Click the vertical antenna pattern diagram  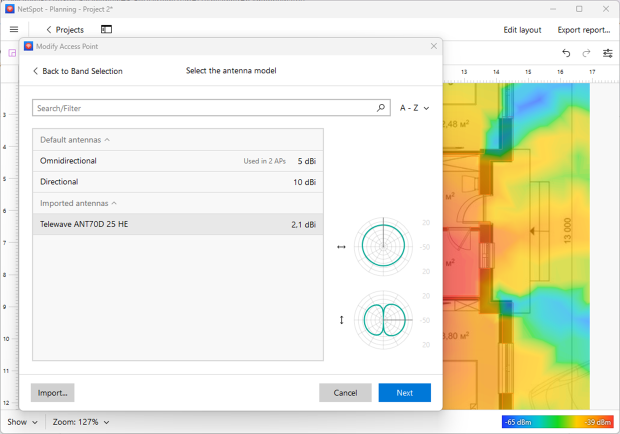tap(385, 320)
